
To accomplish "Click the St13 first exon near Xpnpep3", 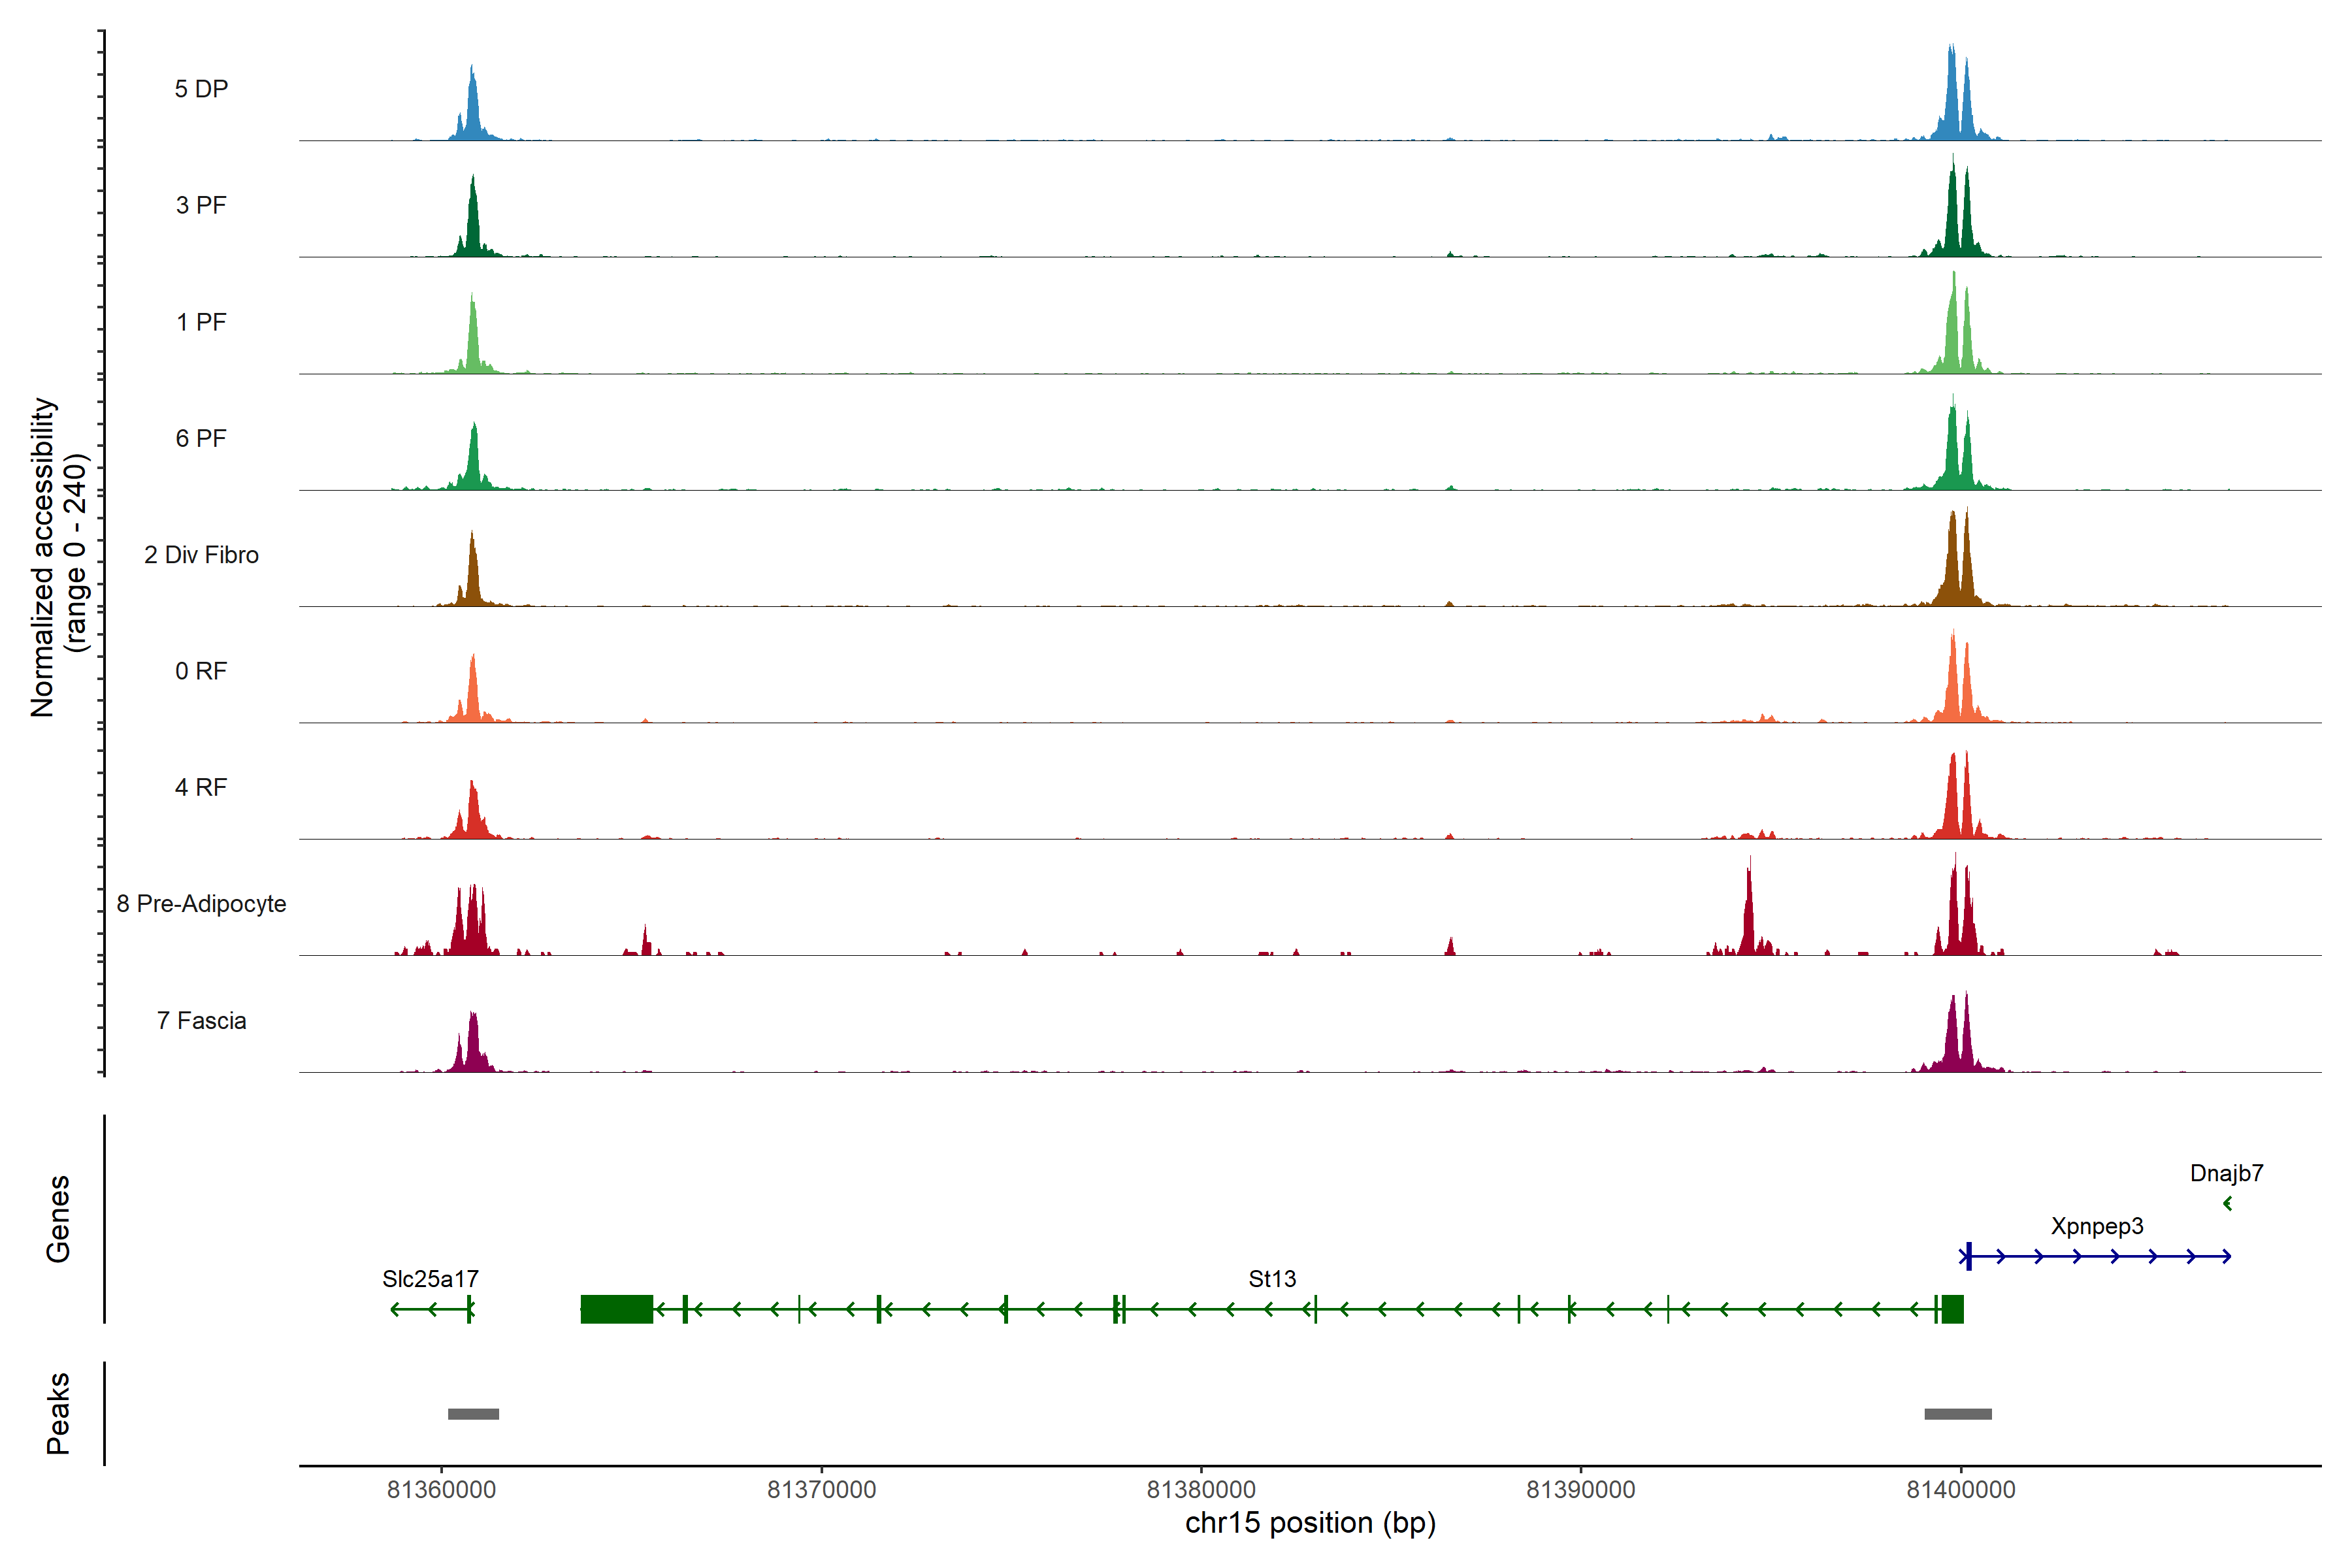I will click(x=1952, y=1309).
